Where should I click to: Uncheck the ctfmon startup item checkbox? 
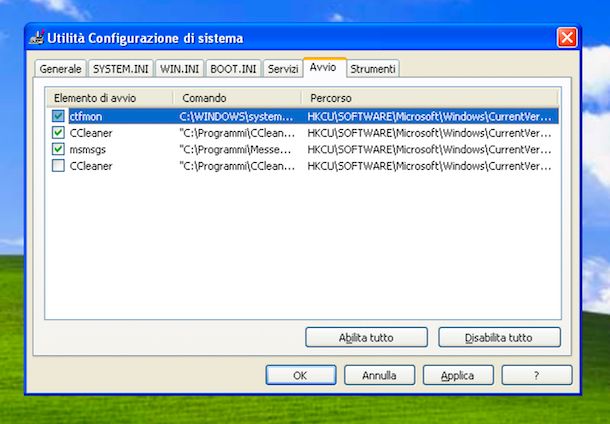(x=58, y=116)
